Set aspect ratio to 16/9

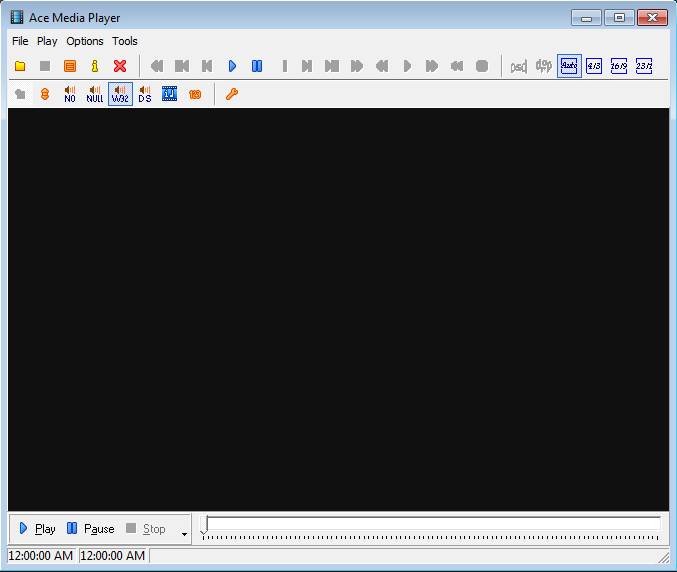619,66
